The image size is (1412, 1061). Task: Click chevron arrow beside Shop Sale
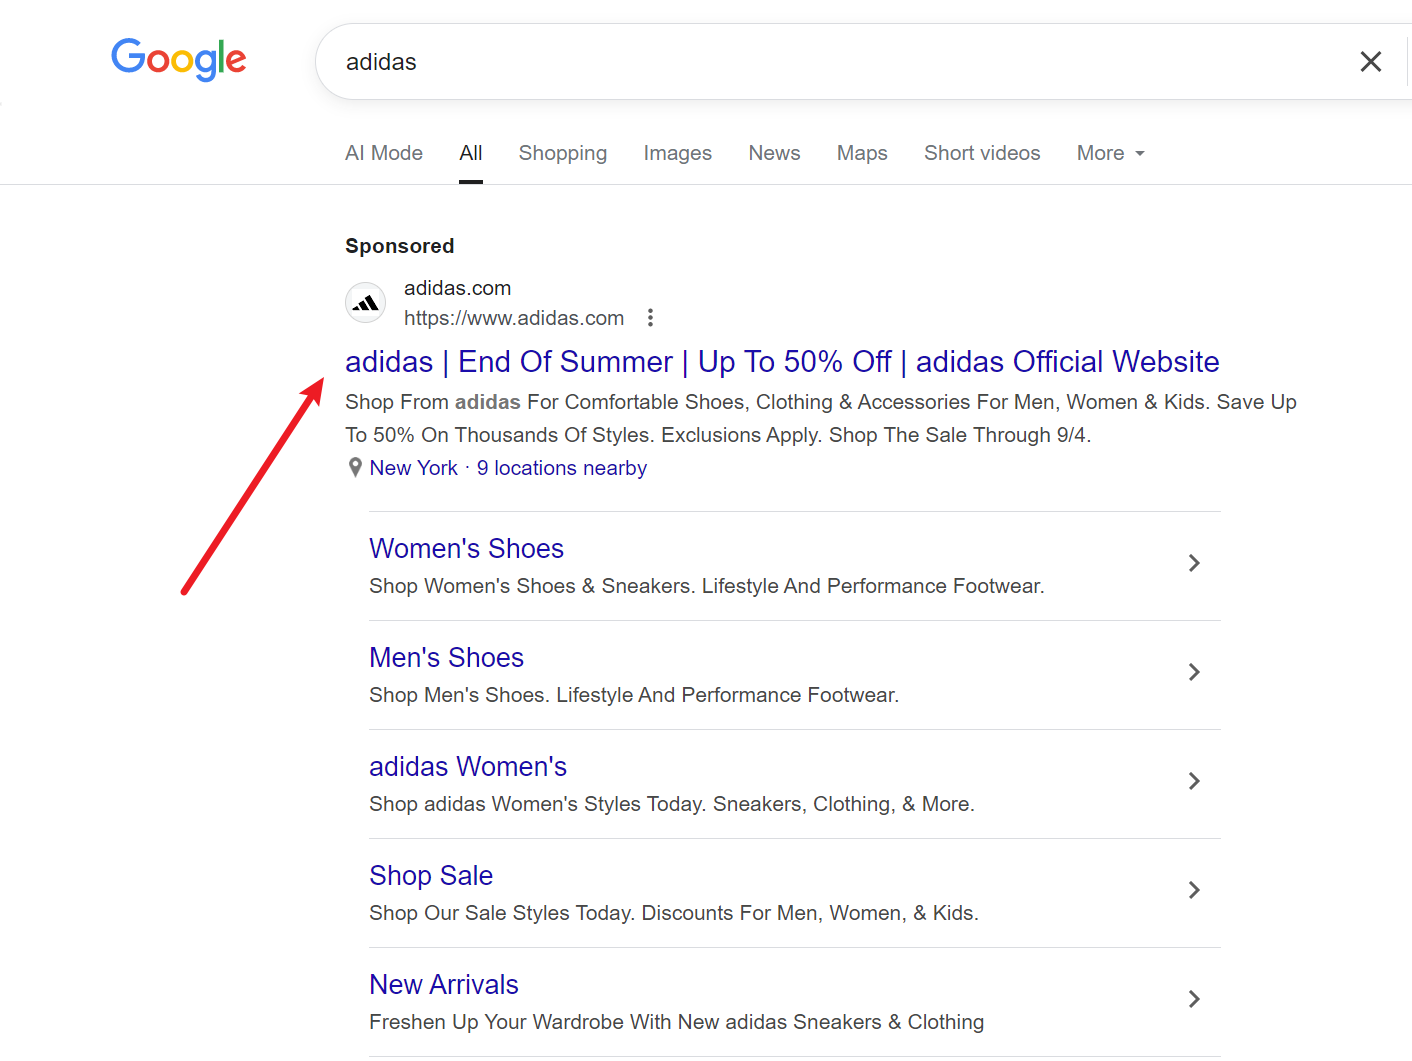[x=1193, y=890]
